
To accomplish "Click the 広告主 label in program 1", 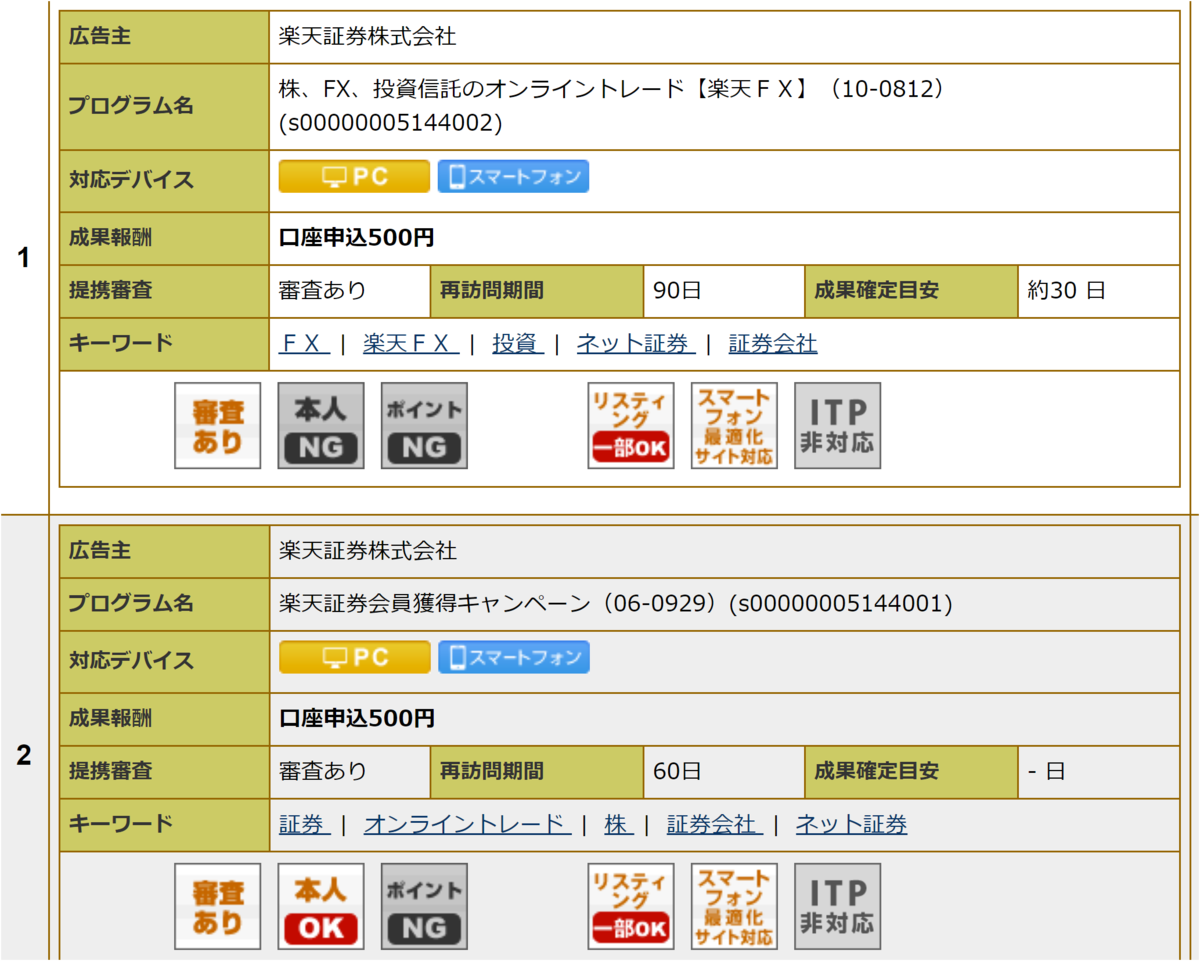I will (x=100, y=37).
